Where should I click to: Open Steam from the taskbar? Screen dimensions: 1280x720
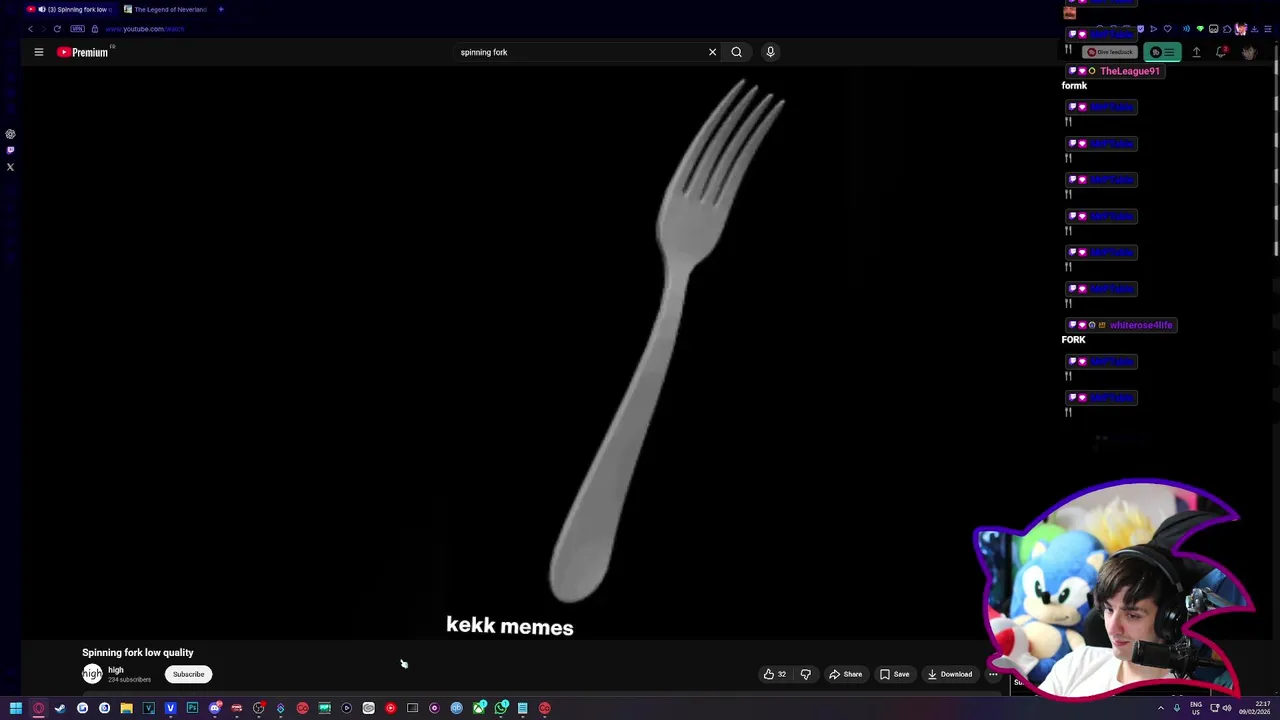[x=60, y=708]
